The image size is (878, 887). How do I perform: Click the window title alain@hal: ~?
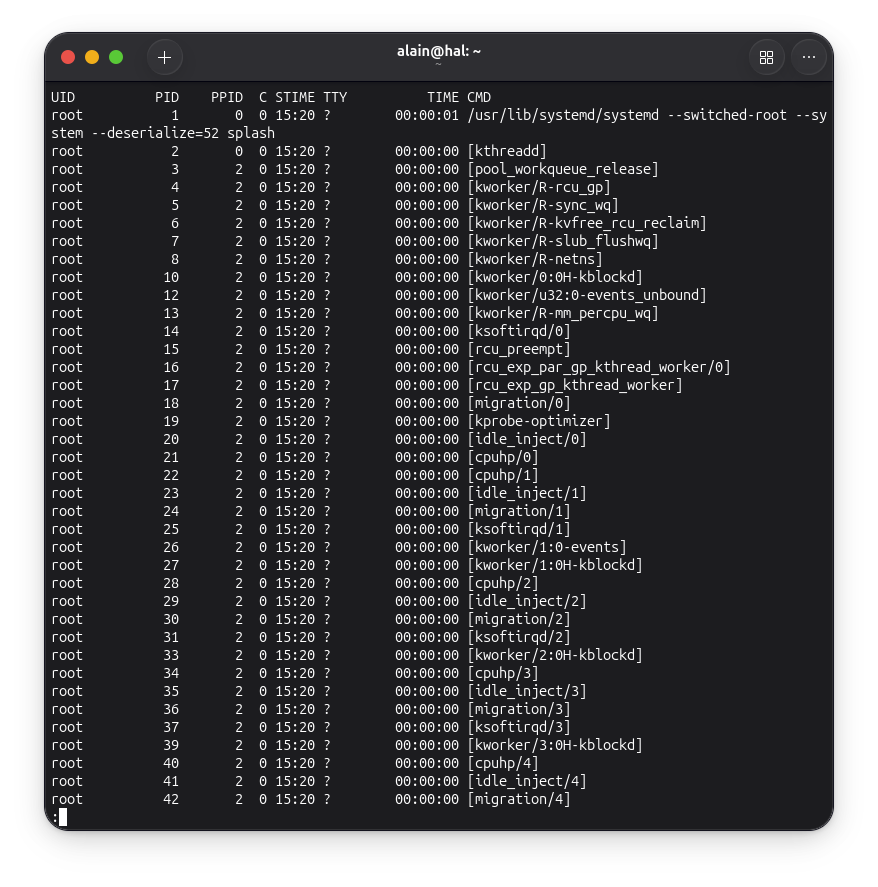pyautogui.click(x=438, y=51)
